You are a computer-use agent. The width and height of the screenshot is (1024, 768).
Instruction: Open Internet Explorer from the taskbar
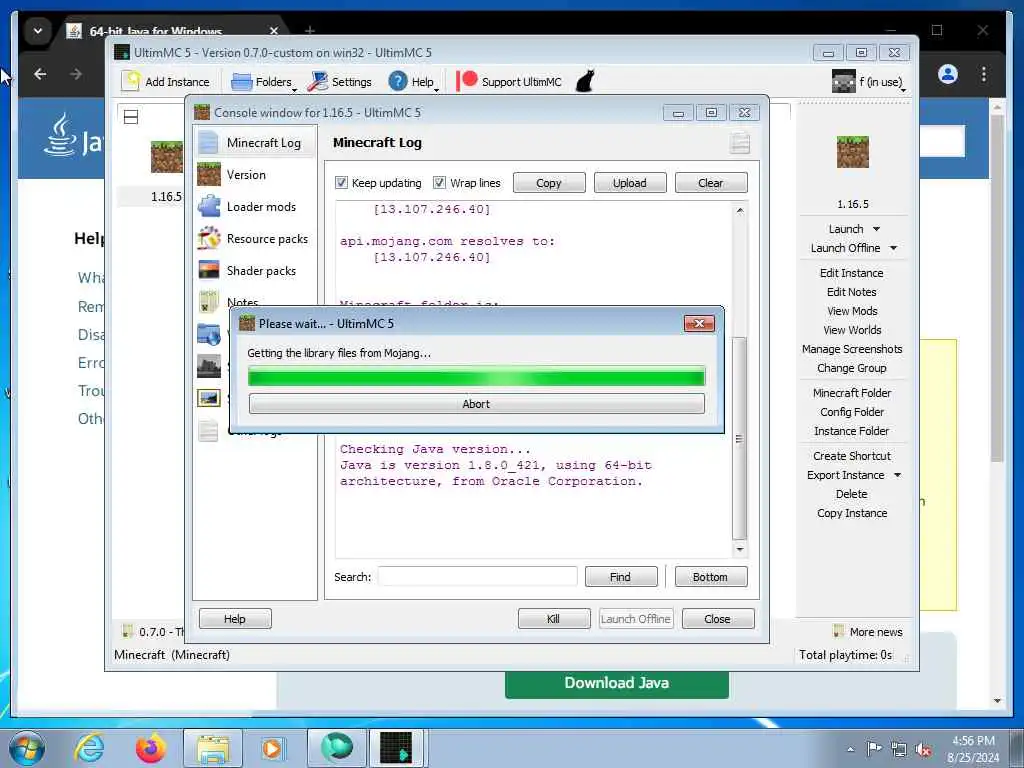click(x=89, y=748)
